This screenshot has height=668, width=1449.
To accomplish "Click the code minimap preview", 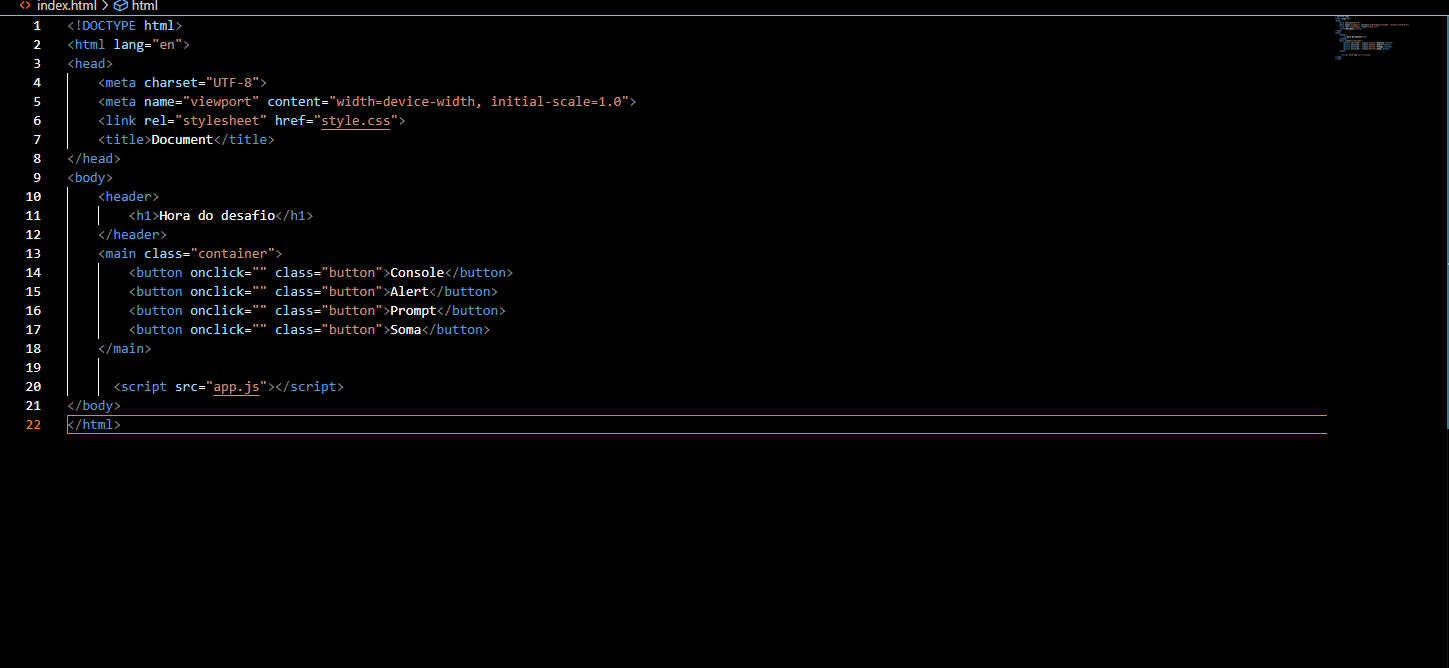I will (x=1372, y=38).
